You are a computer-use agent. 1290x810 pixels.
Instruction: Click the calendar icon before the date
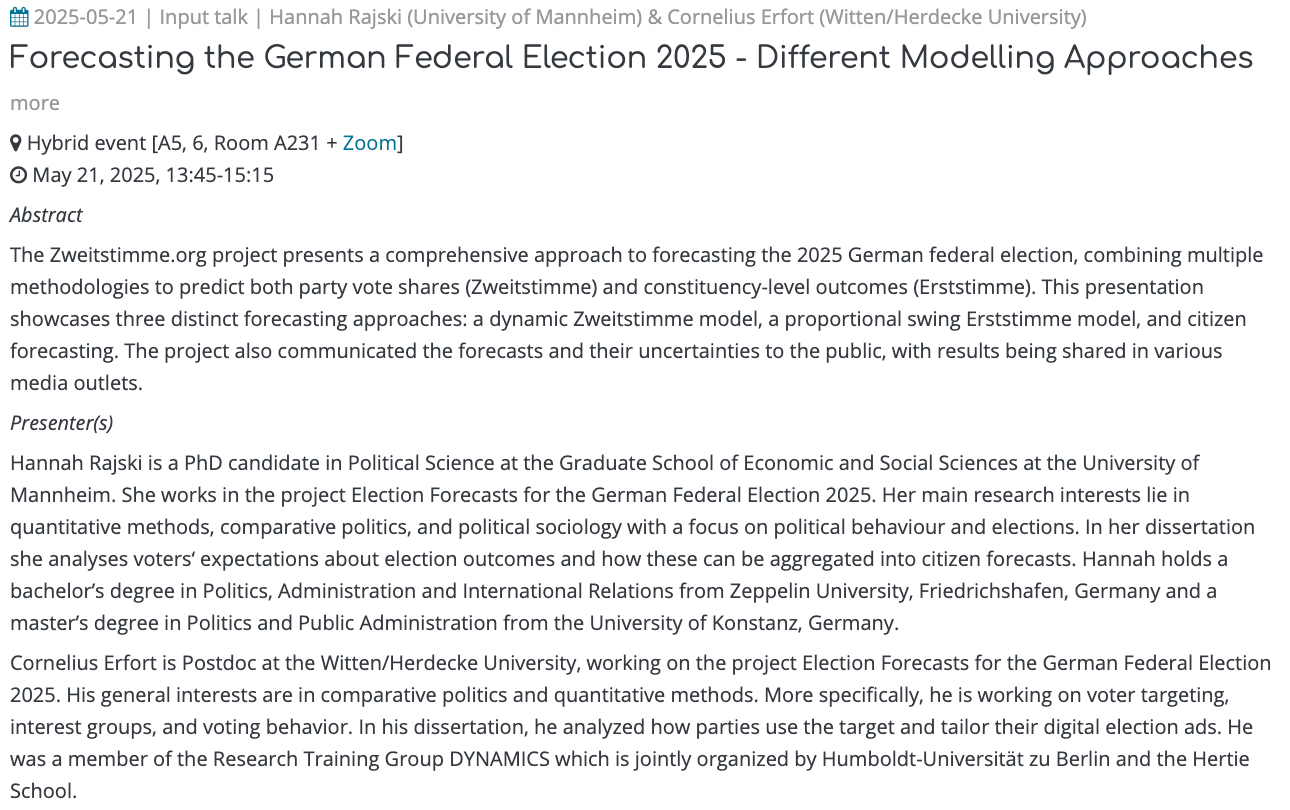click(19, 17)
